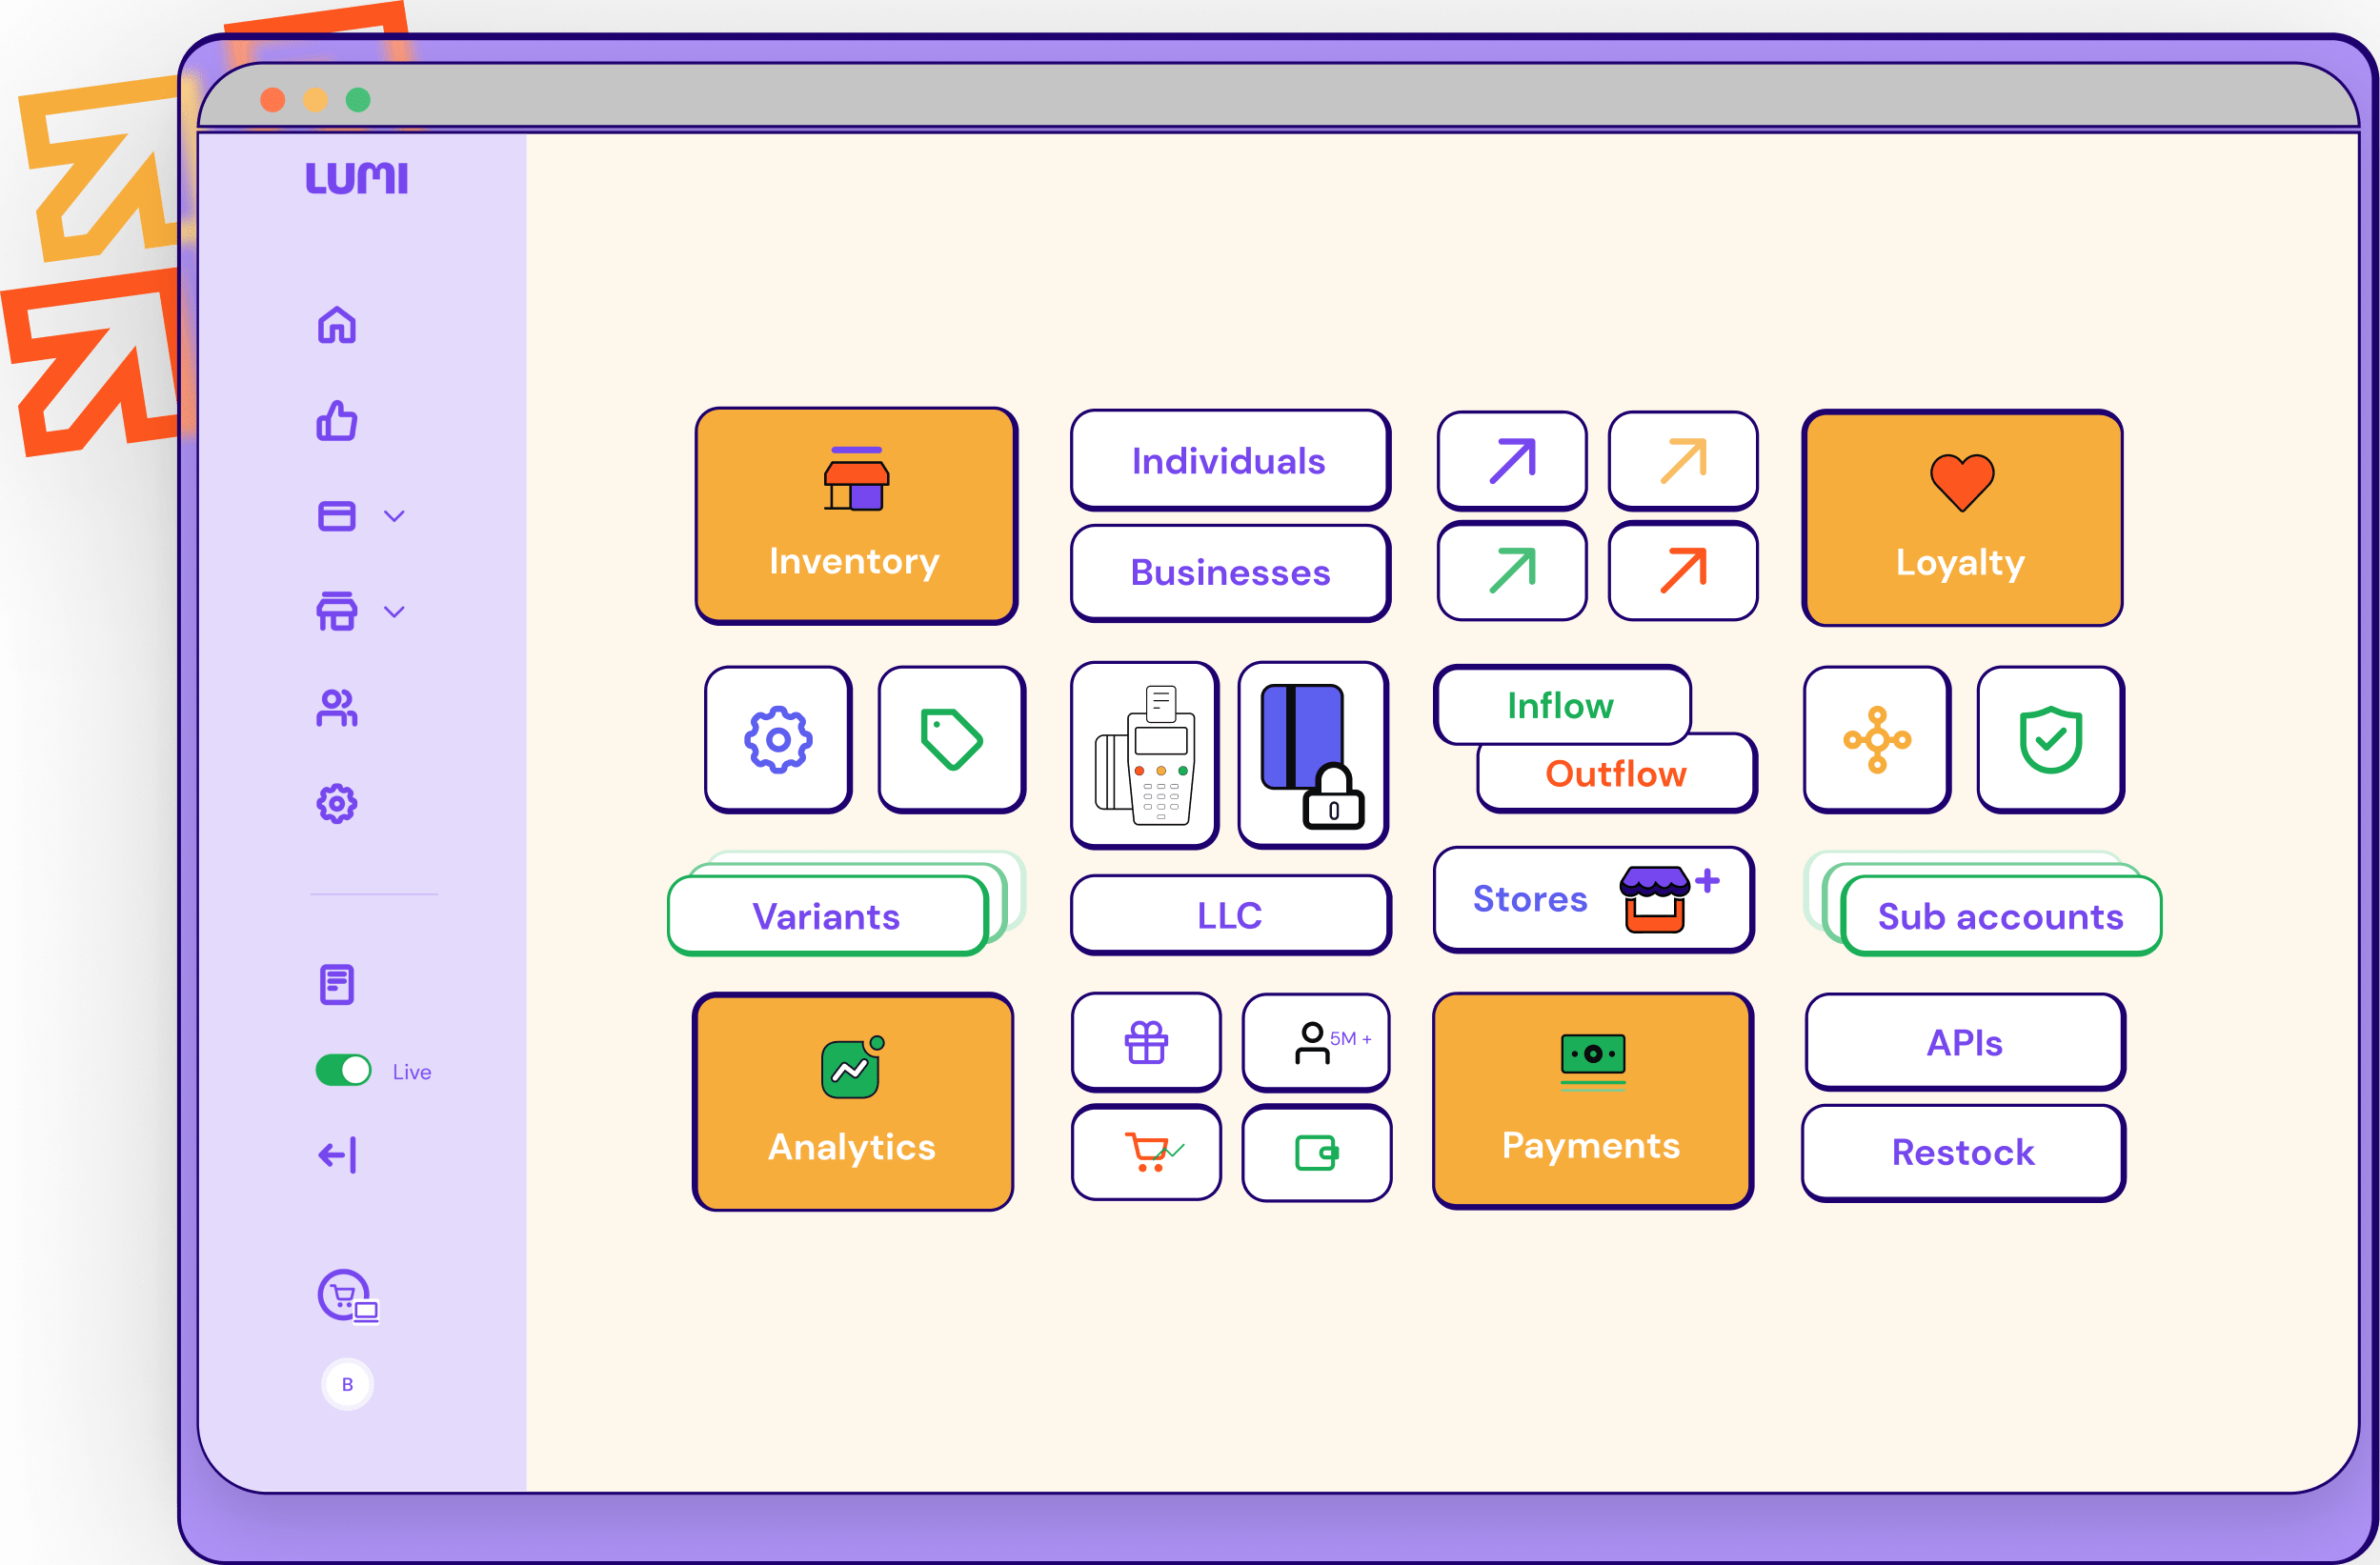This screenshot has height=1565, width=2380.
Task: Select the locked credit card tile
Action: point(1311,755)
